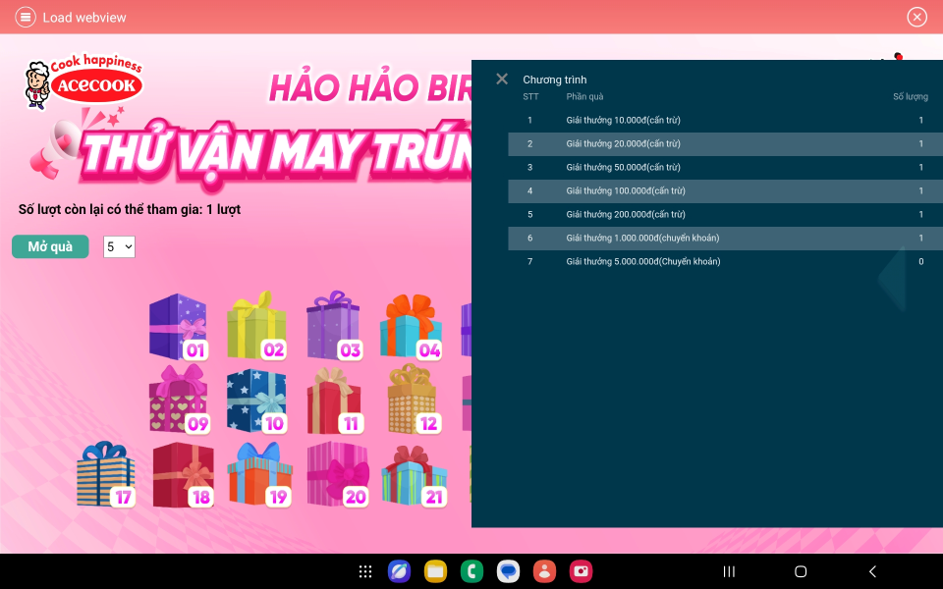
Task: Select row Giải thưởng 100.000đ(cấn trừ)
Action: click(x=725, y=191)
